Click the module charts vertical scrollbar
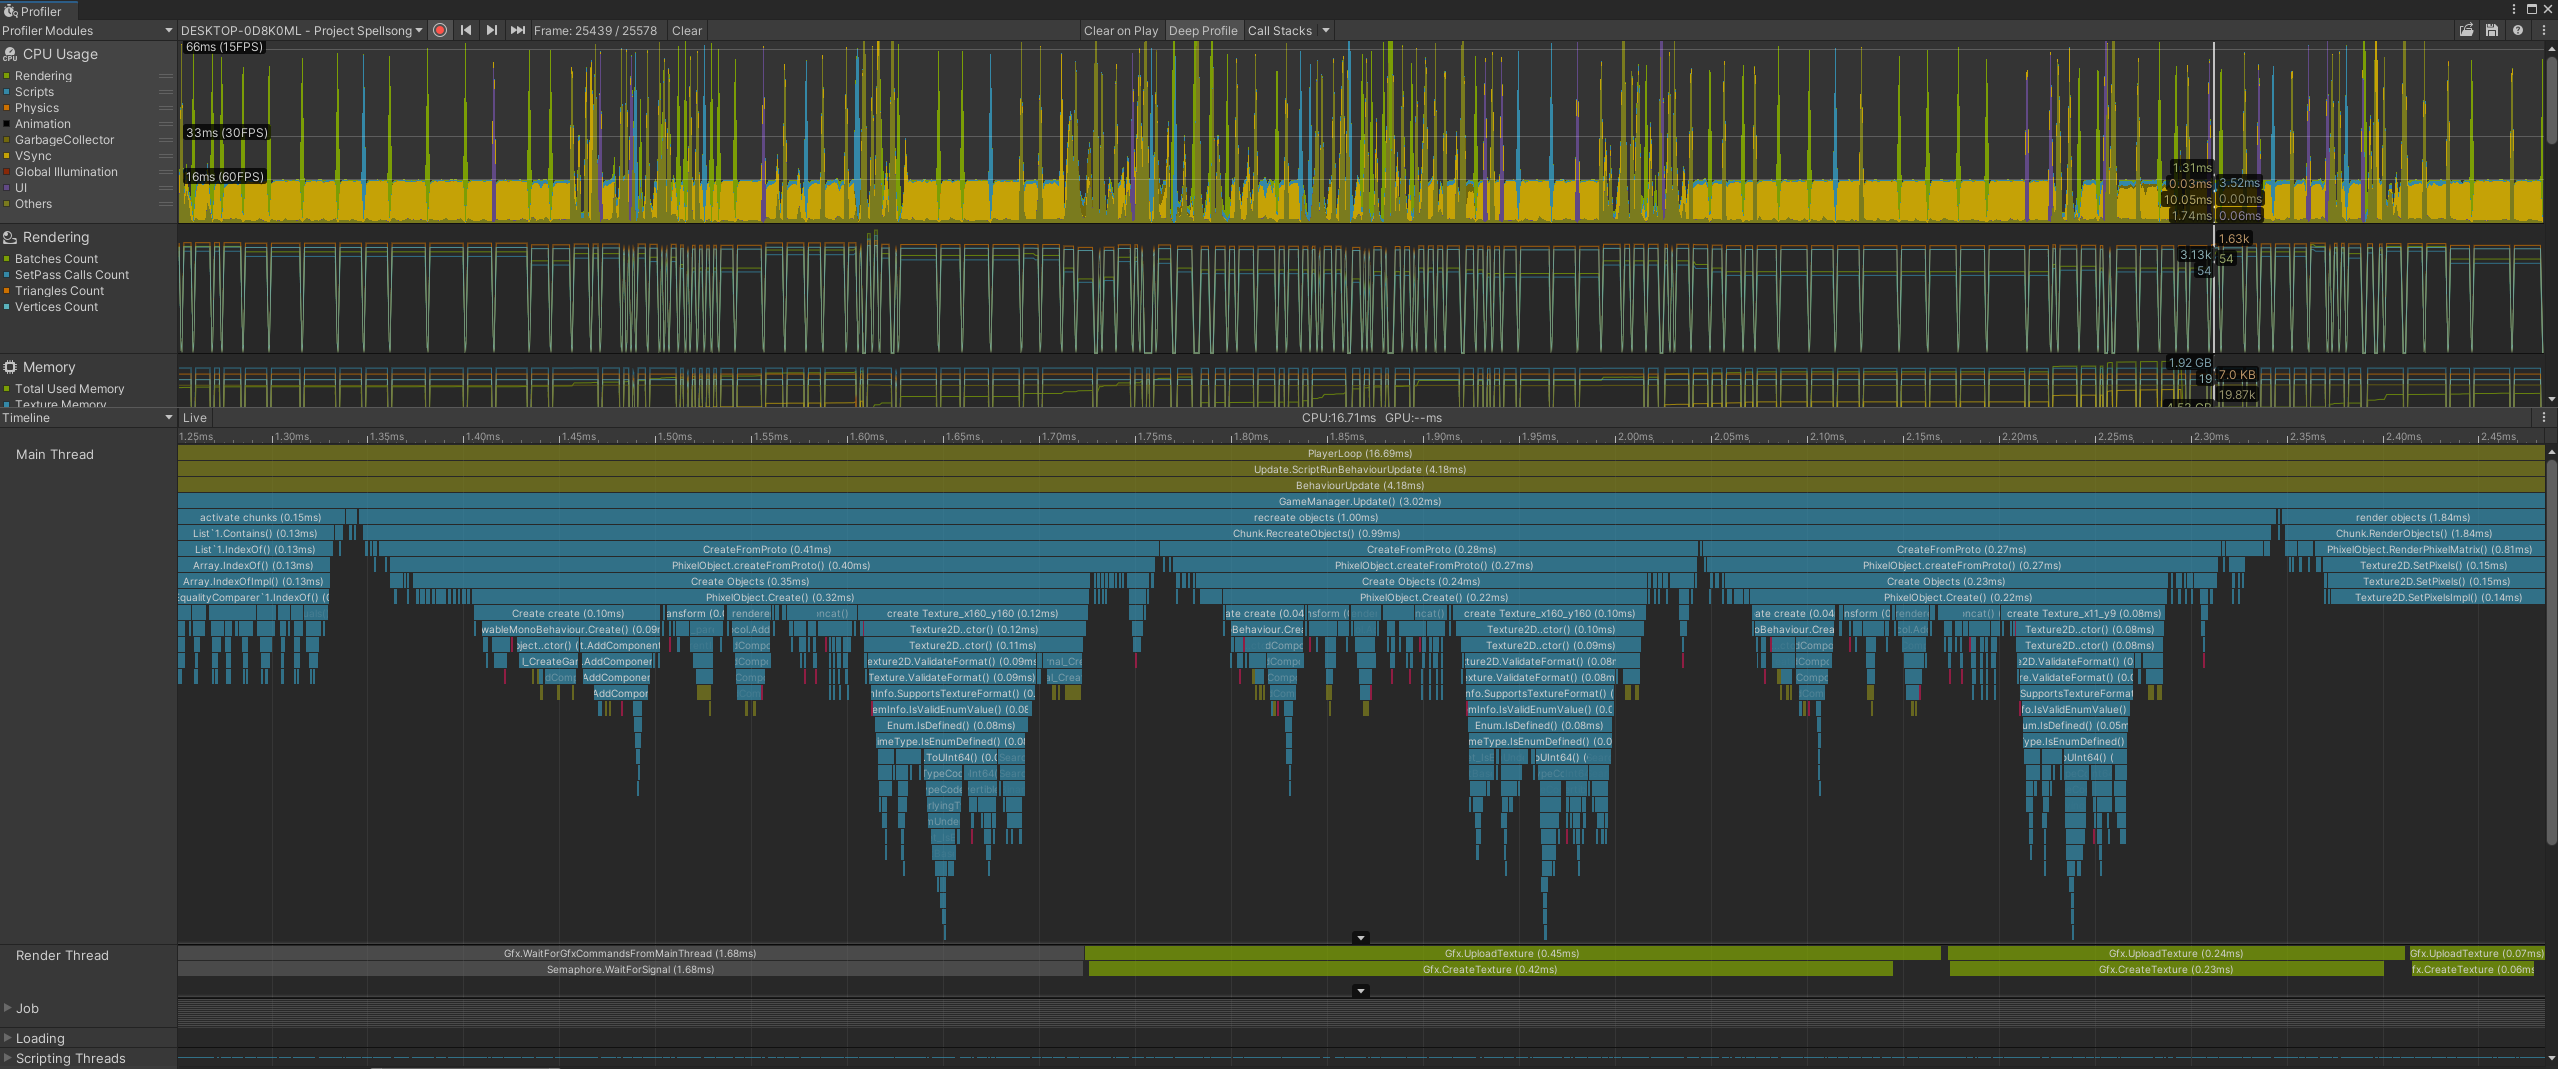The width and height of the screenshot is (2558, 1069). coord(2551,100)
